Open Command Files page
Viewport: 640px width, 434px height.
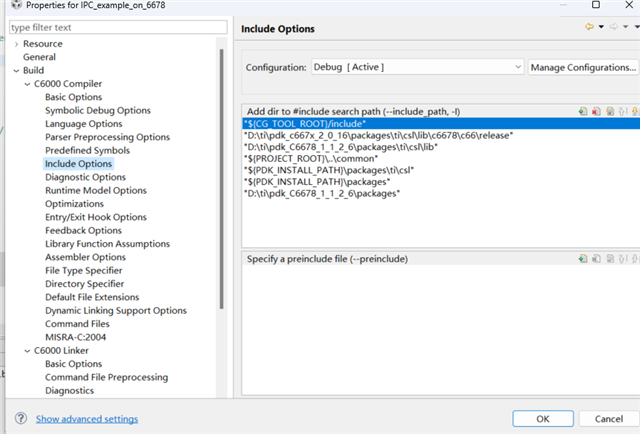[x=77, y=323]
